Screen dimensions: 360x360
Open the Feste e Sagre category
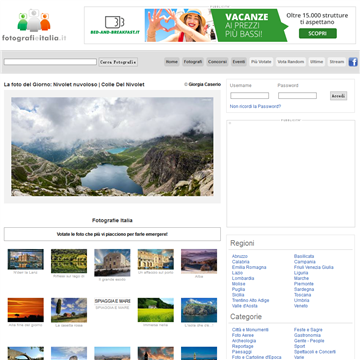coord(308,330)
